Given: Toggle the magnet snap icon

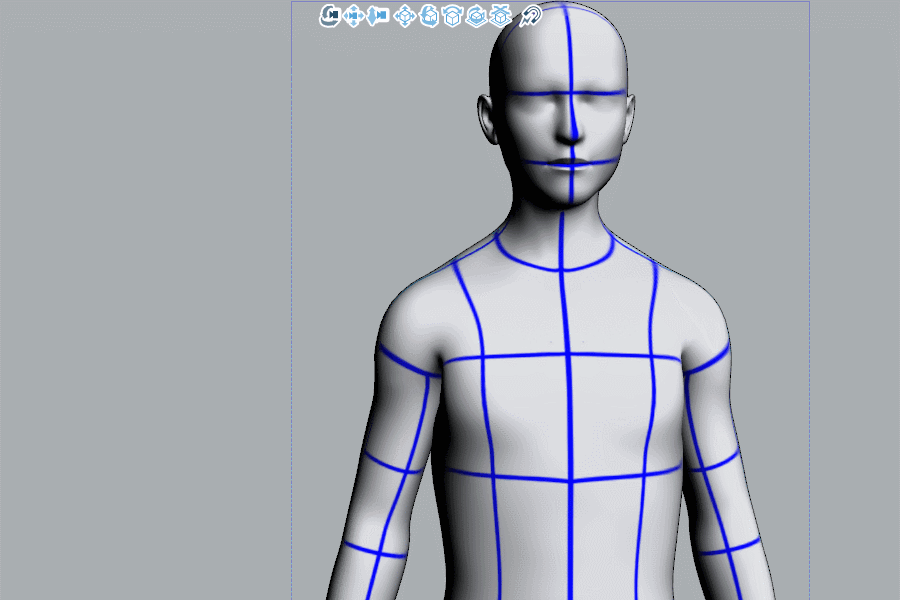Looking at the screenshot, I should [530, 16].
